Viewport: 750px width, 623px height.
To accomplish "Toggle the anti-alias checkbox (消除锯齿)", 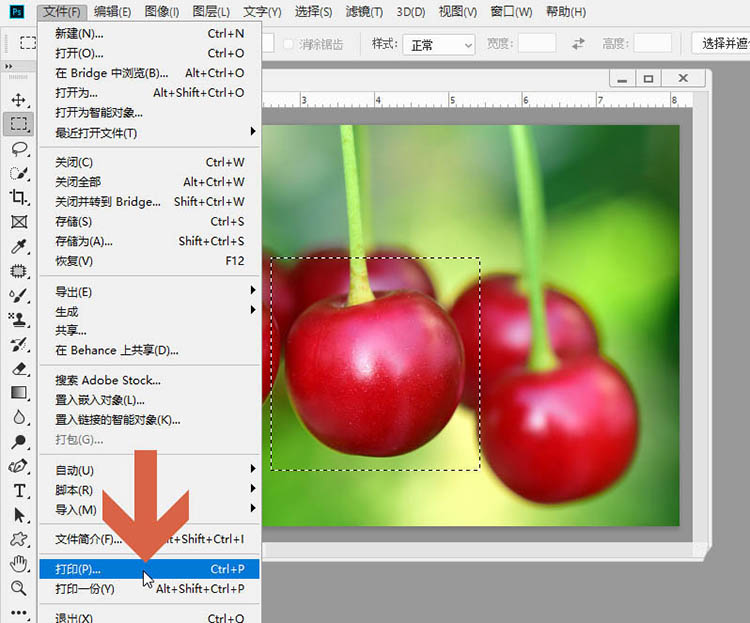I will pos(288,44).
